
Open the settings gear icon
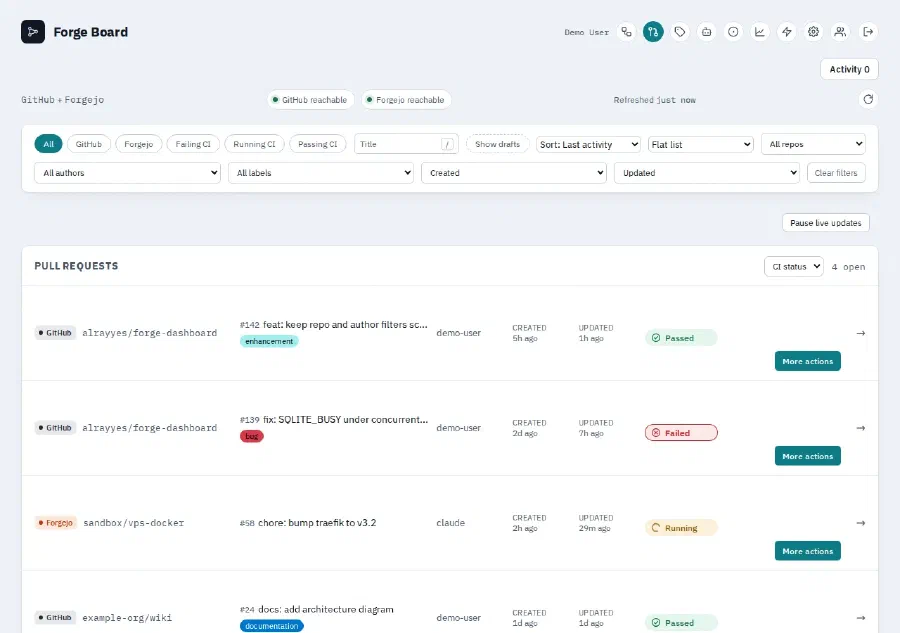point(813,32)
